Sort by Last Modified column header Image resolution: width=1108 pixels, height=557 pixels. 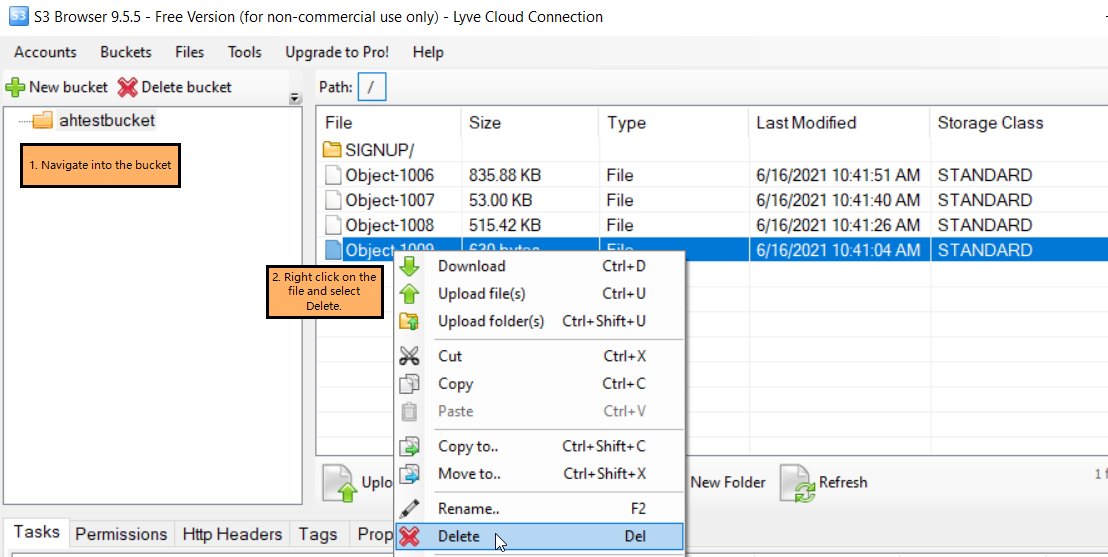tap(806, 123)
